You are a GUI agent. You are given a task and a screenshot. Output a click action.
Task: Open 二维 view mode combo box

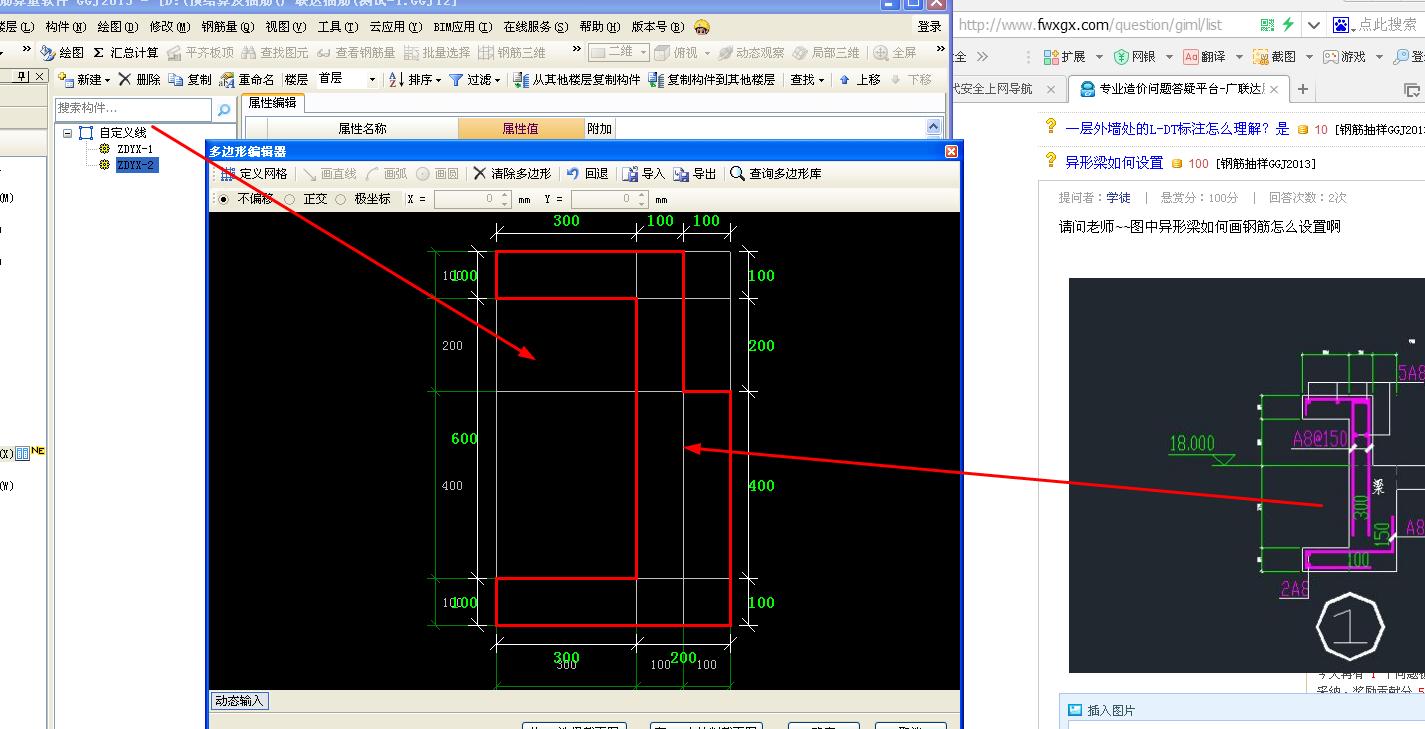(619, 52)
